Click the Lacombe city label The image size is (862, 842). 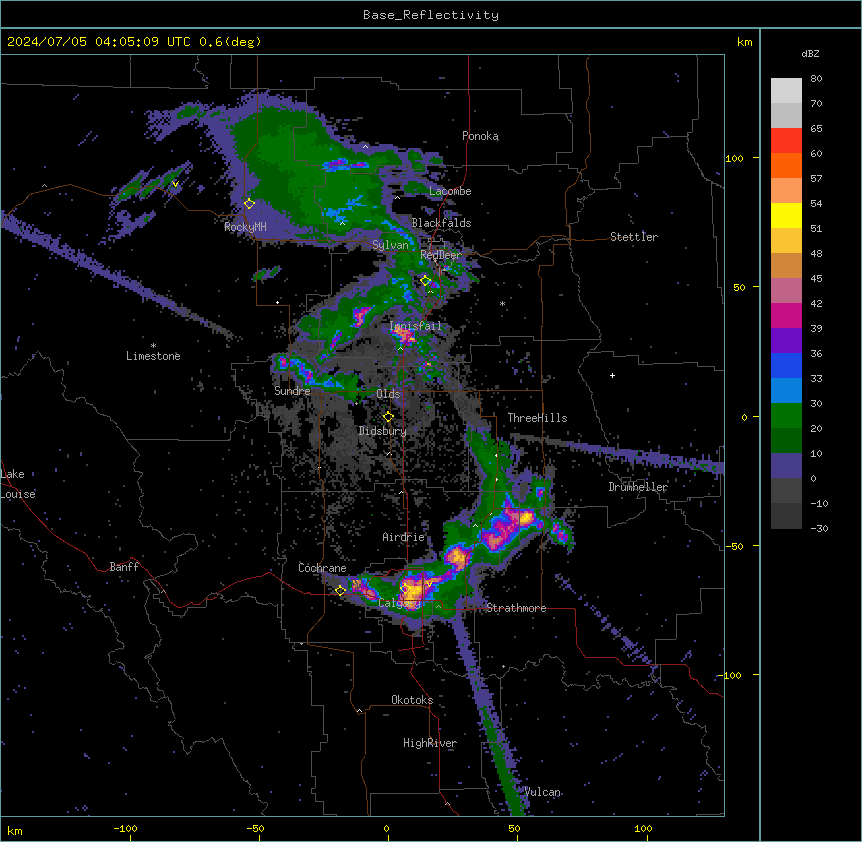point(450,191)
